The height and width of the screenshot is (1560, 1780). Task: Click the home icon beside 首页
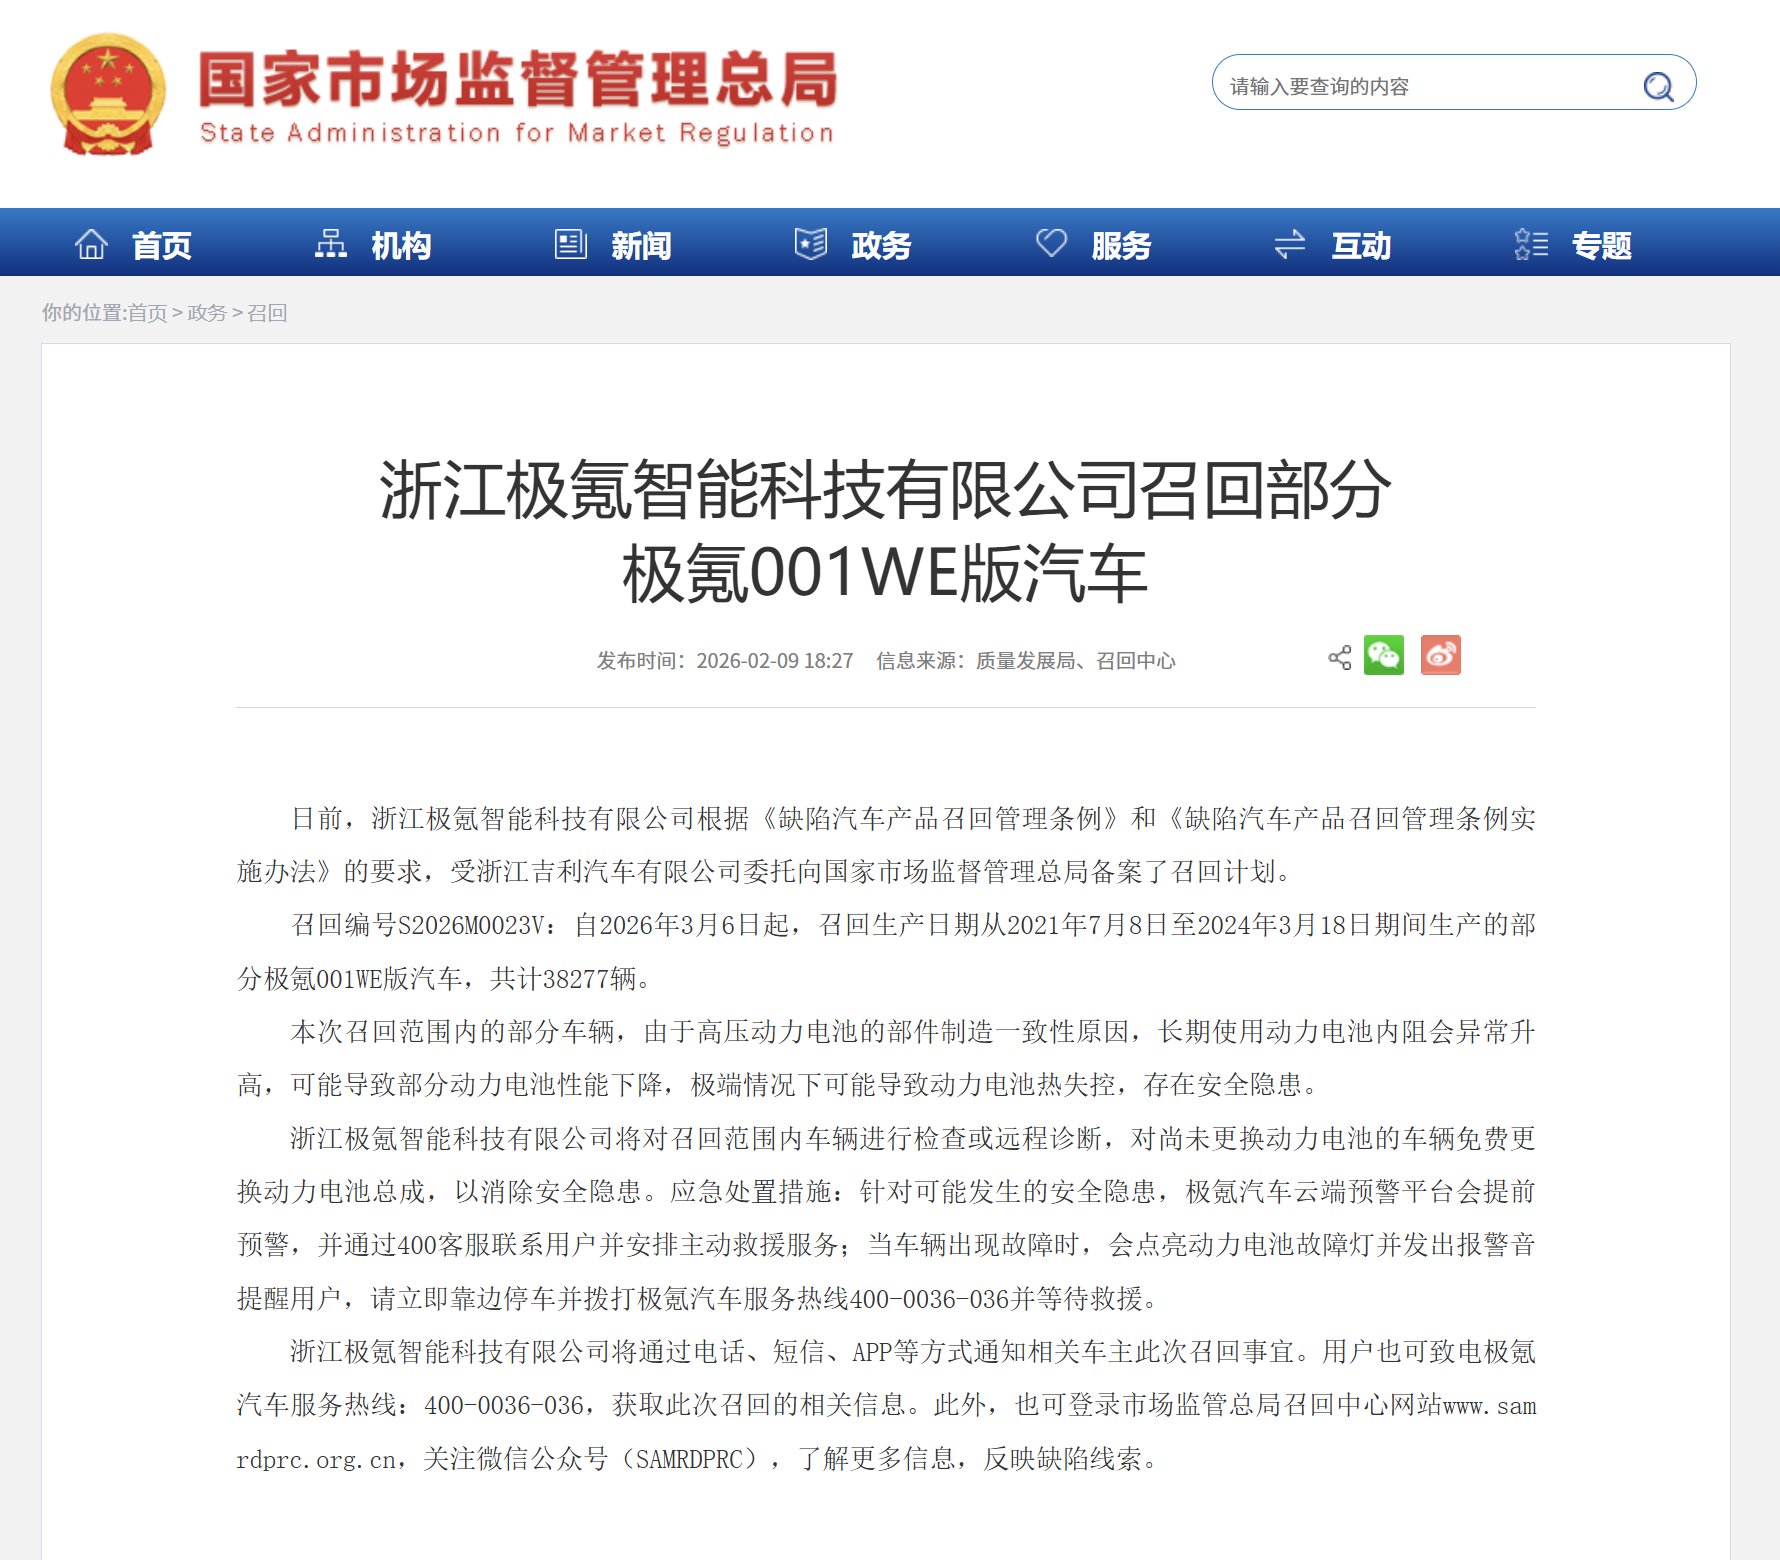click(91, 244)
